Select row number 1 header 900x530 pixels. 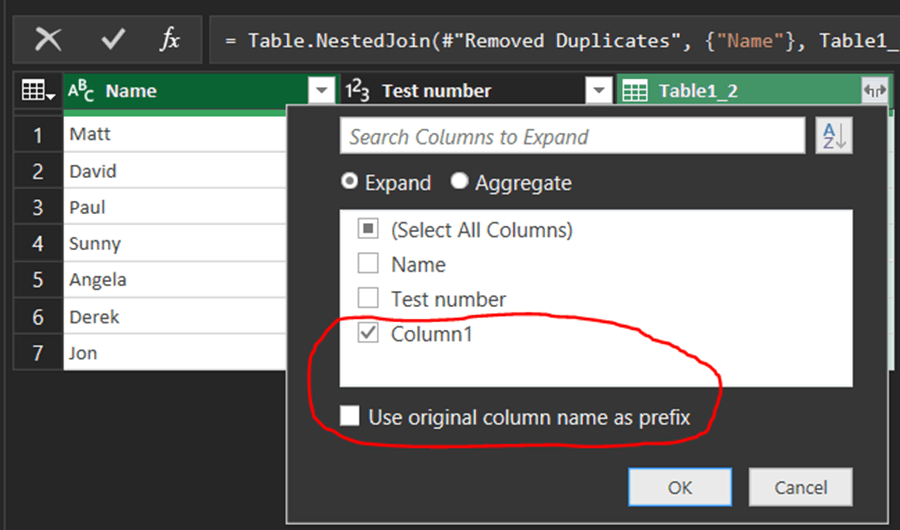pos(38,135)
